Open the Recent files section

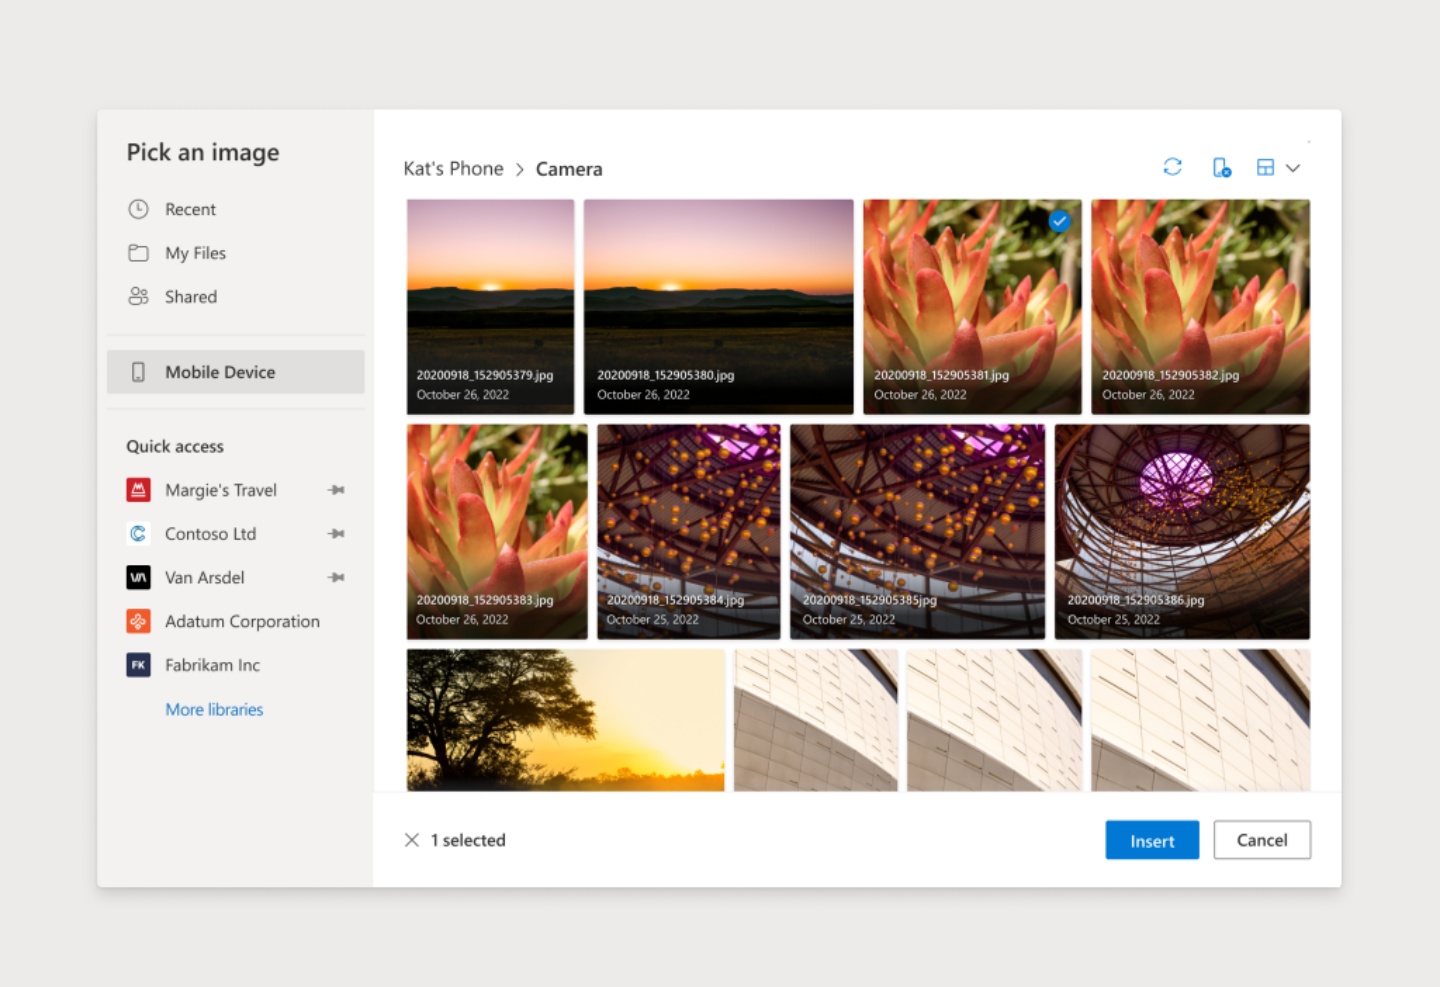(190, 209)
